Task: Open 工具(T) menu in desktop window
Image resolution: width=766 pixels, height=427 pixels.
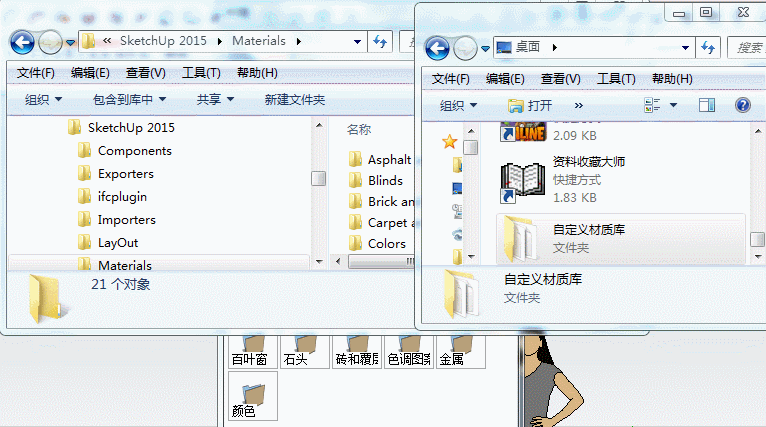Action: tap(616, 79)
